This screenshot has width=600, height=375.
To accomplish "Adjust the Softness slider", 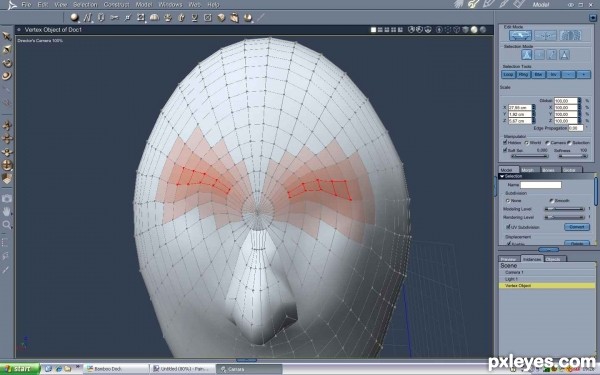I will [x=572, y=156].
